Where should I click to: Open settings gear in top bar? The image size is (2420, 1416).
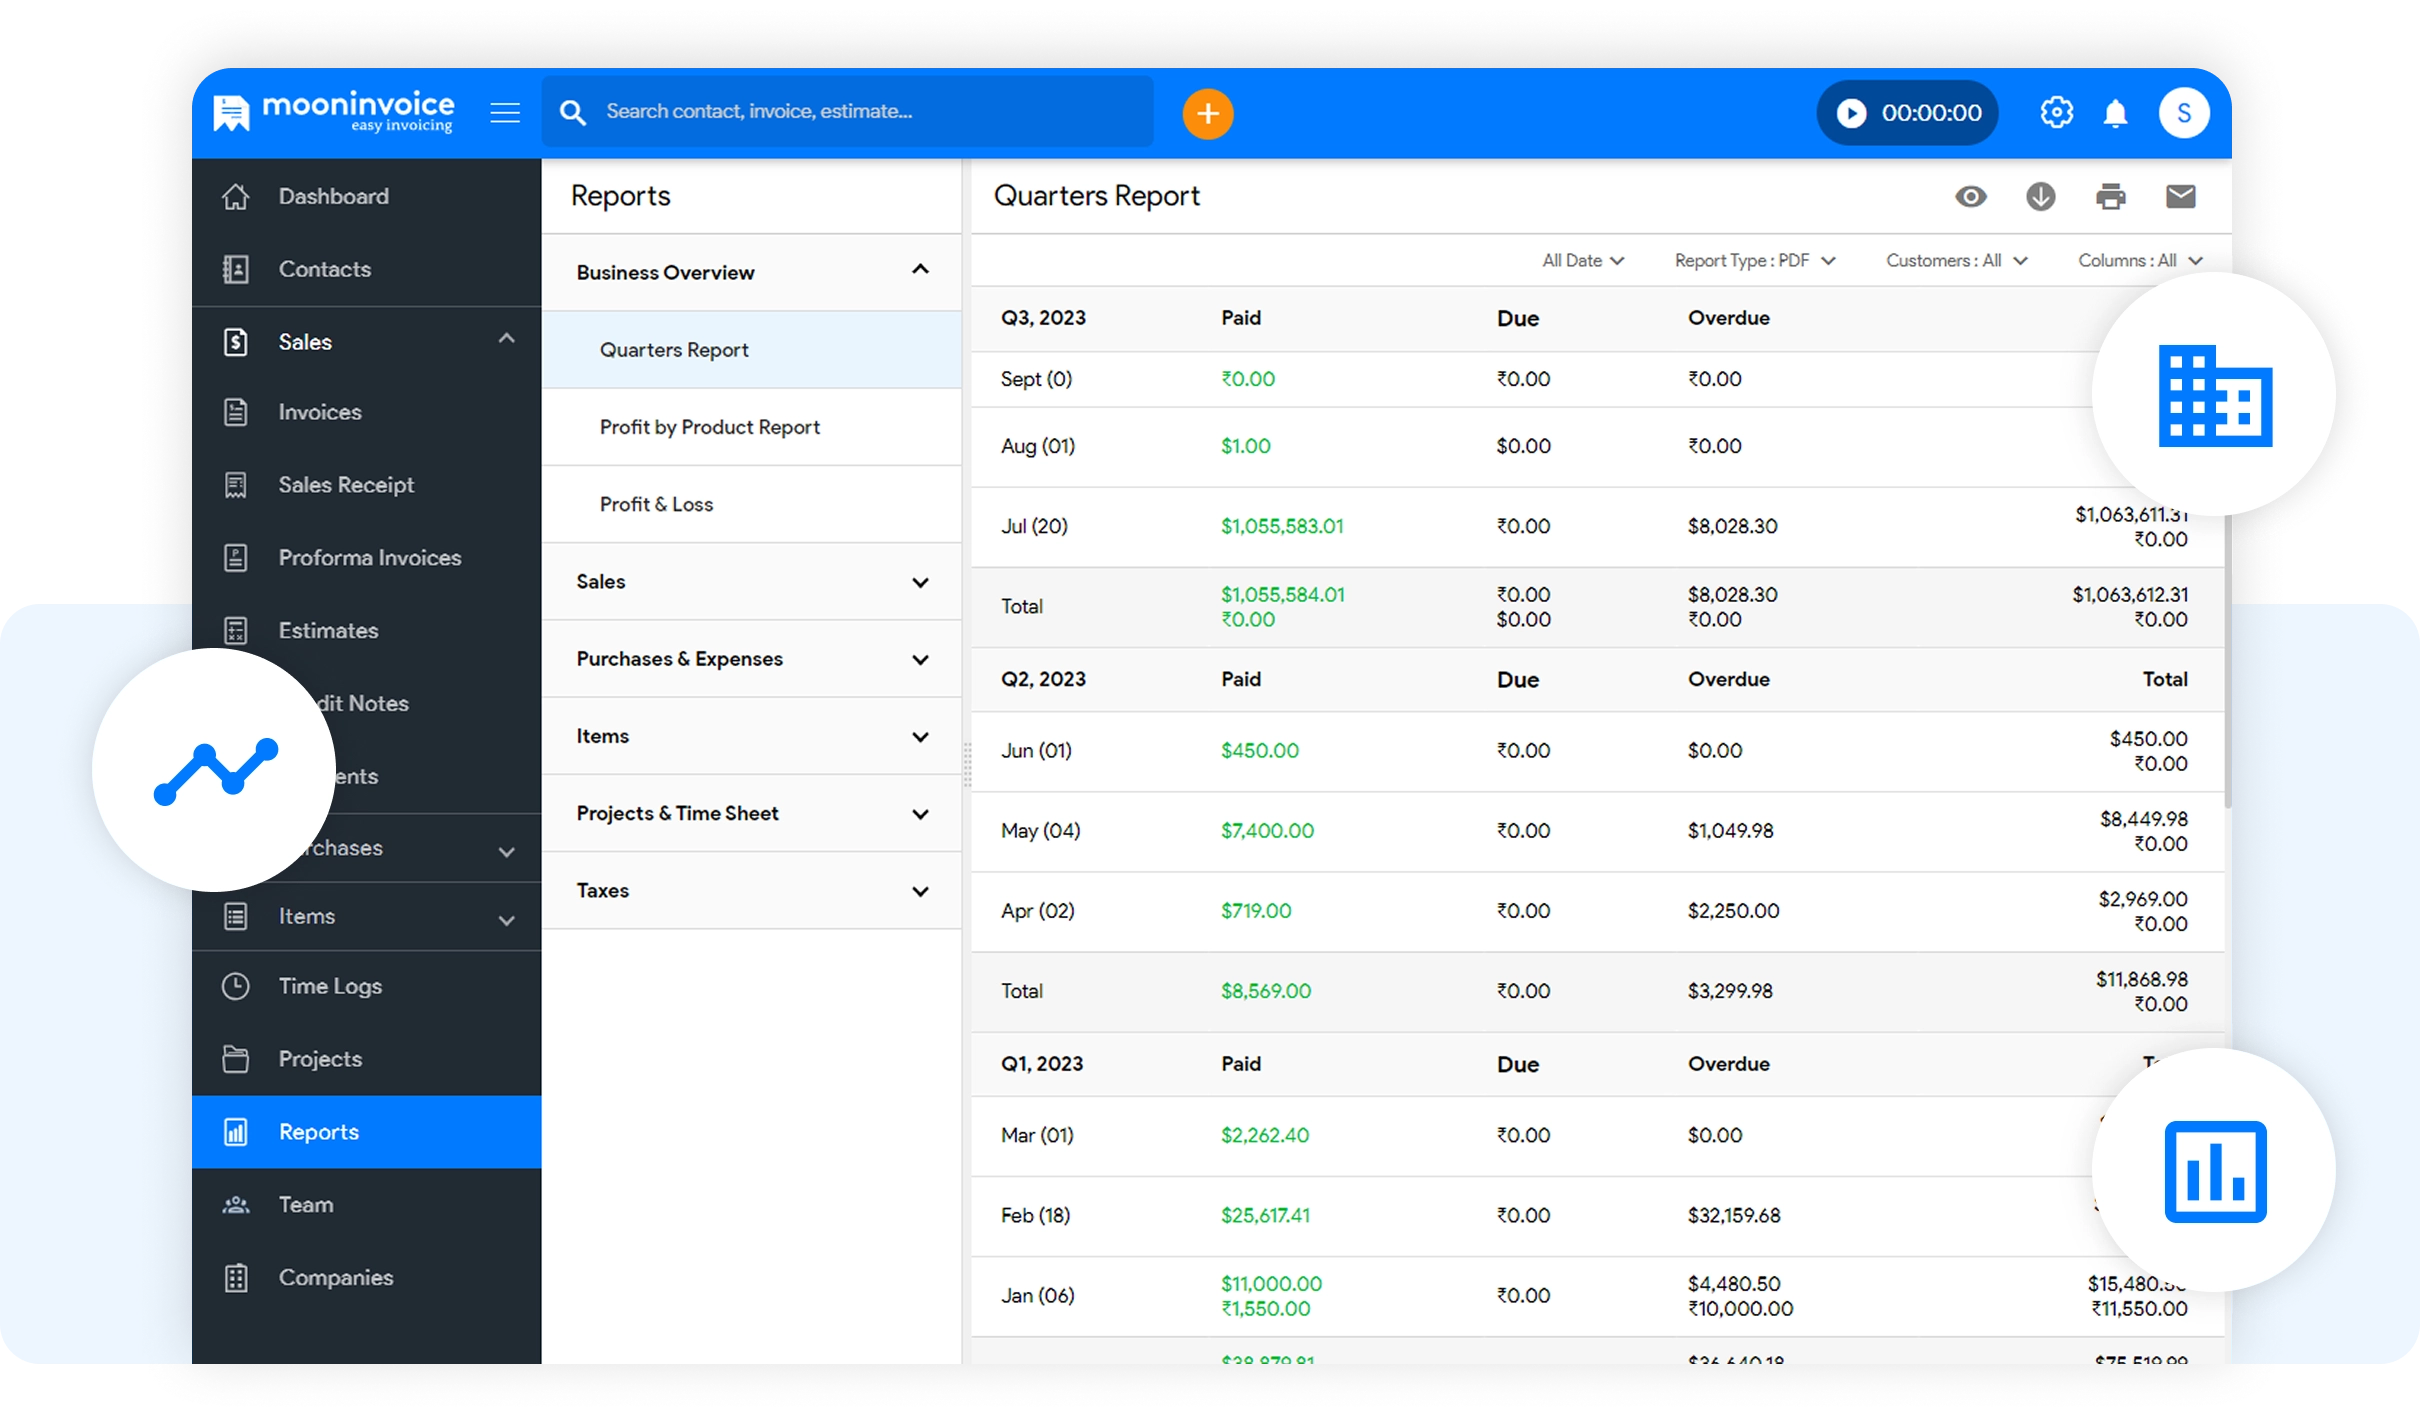[x=2056, y=113]
